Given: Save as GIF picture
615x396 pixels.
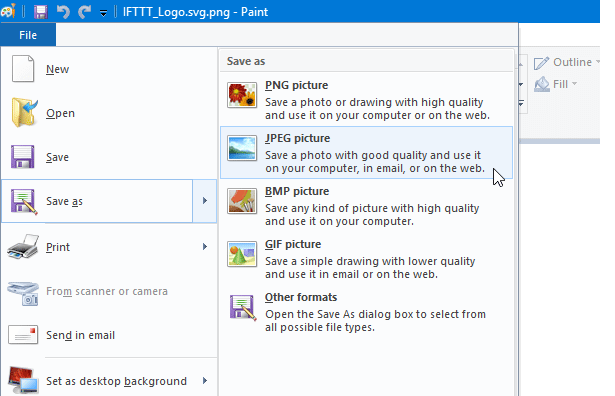Looking at the screenshot, I should 366,258.
